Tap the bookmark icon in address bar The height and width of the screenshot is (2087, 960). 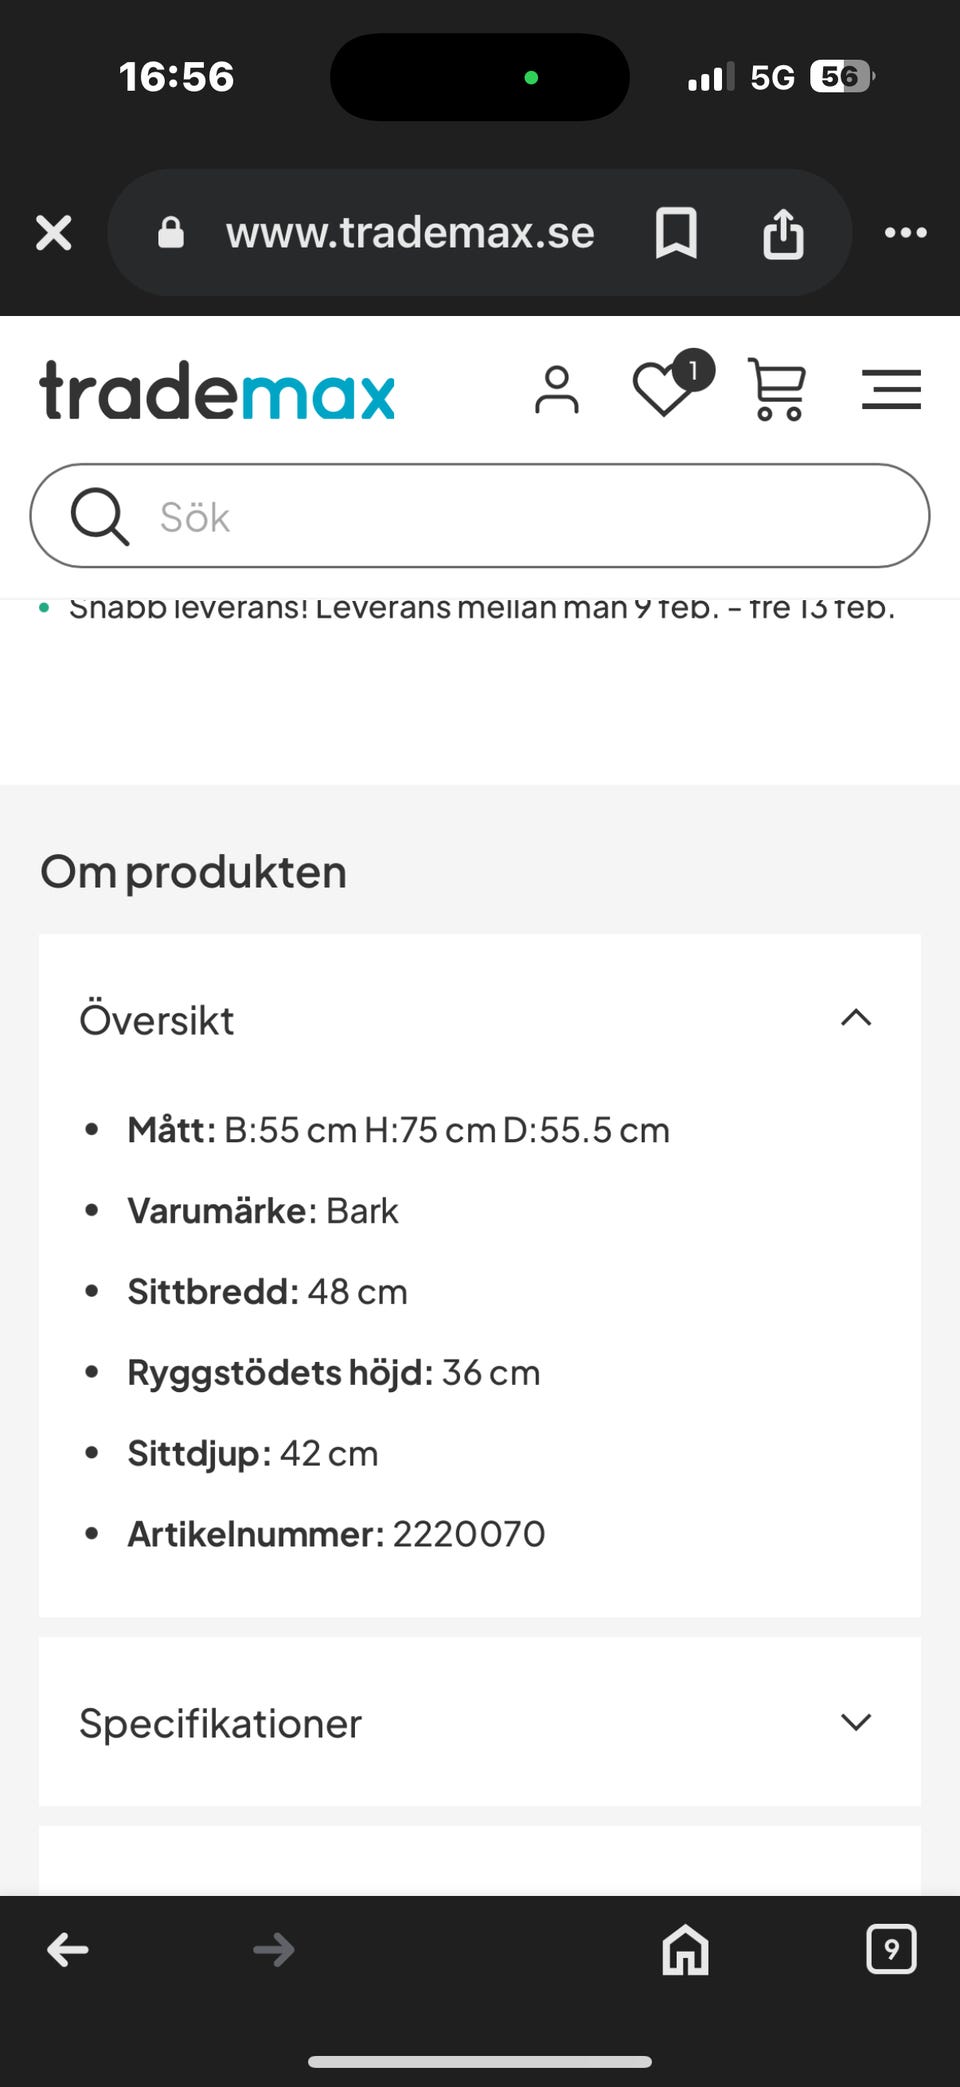(676, 233)
